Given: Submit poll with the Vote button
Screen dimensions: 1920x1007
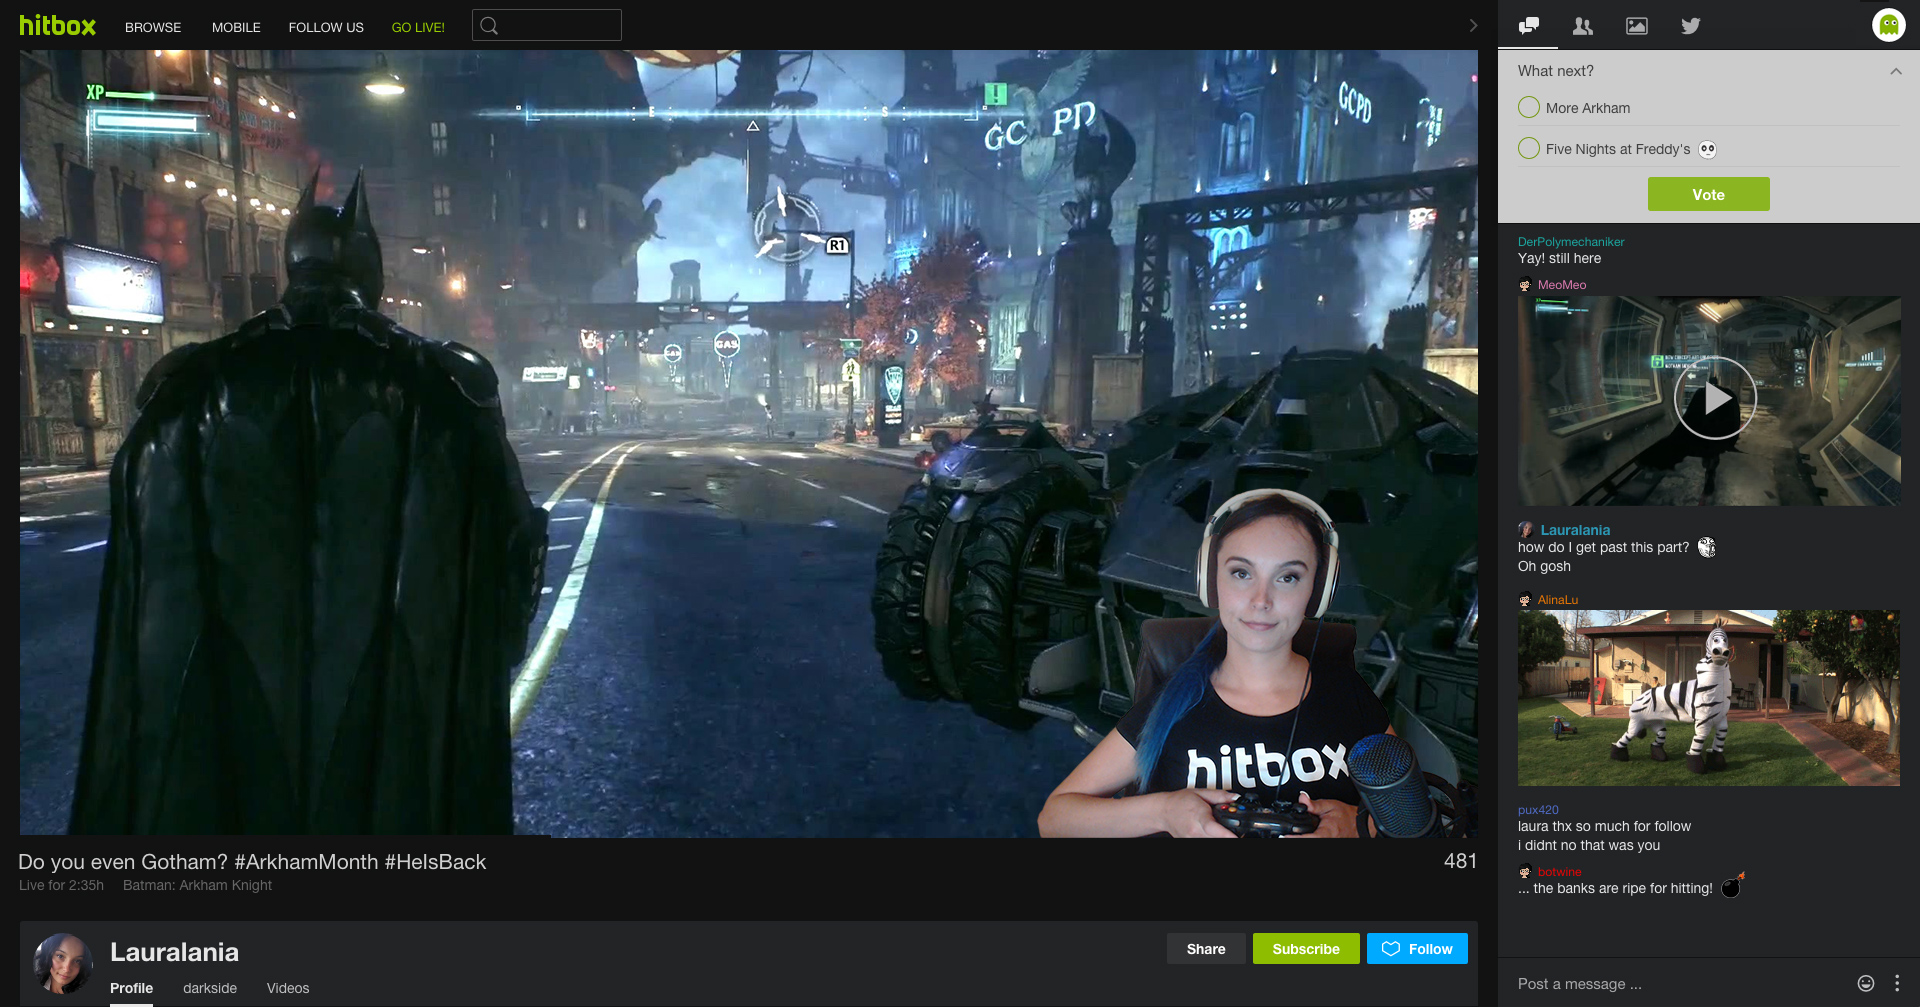Looking at the screenshot, I should 1708,194.
